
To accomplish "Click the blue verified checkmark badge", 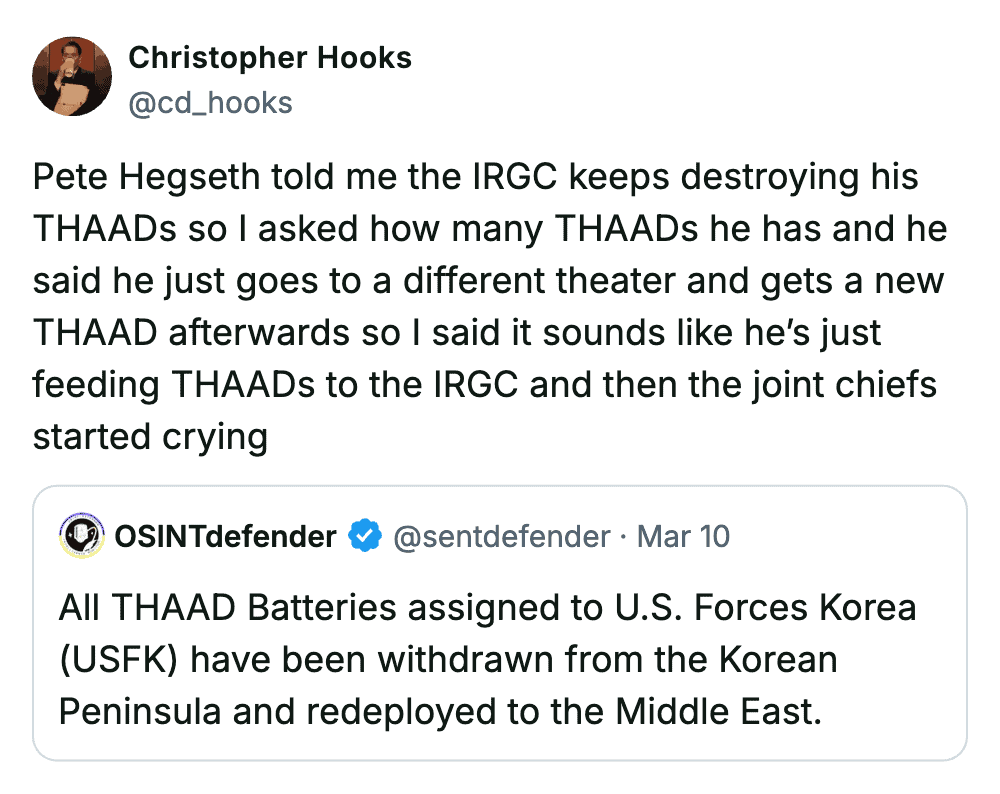I will (364, 537).
